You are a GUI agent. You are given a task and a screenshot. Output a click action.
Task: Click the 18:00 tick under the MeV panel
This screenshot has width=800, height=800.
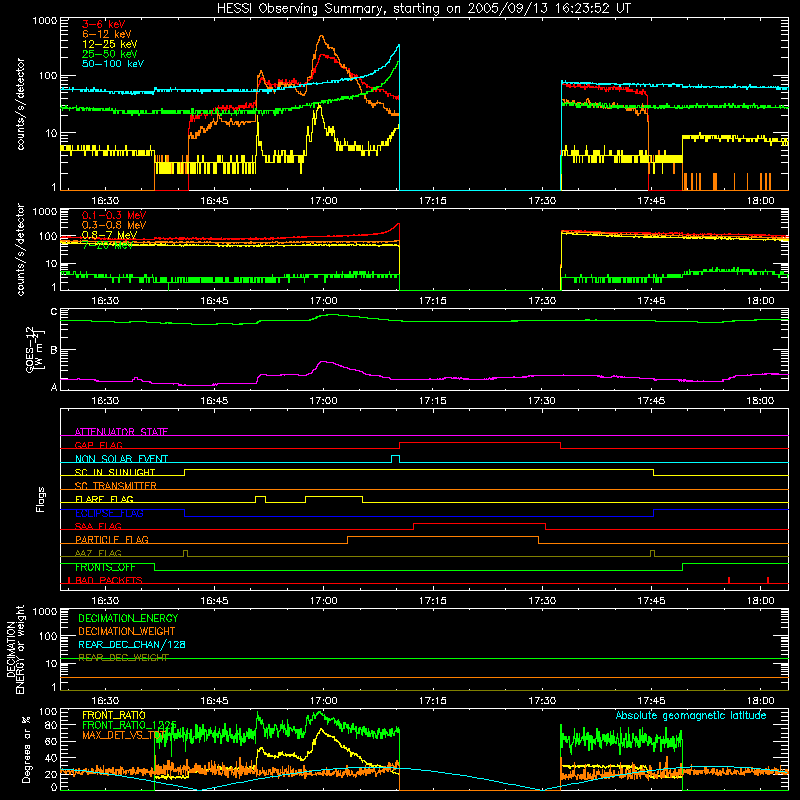click(x=760, y=301)
